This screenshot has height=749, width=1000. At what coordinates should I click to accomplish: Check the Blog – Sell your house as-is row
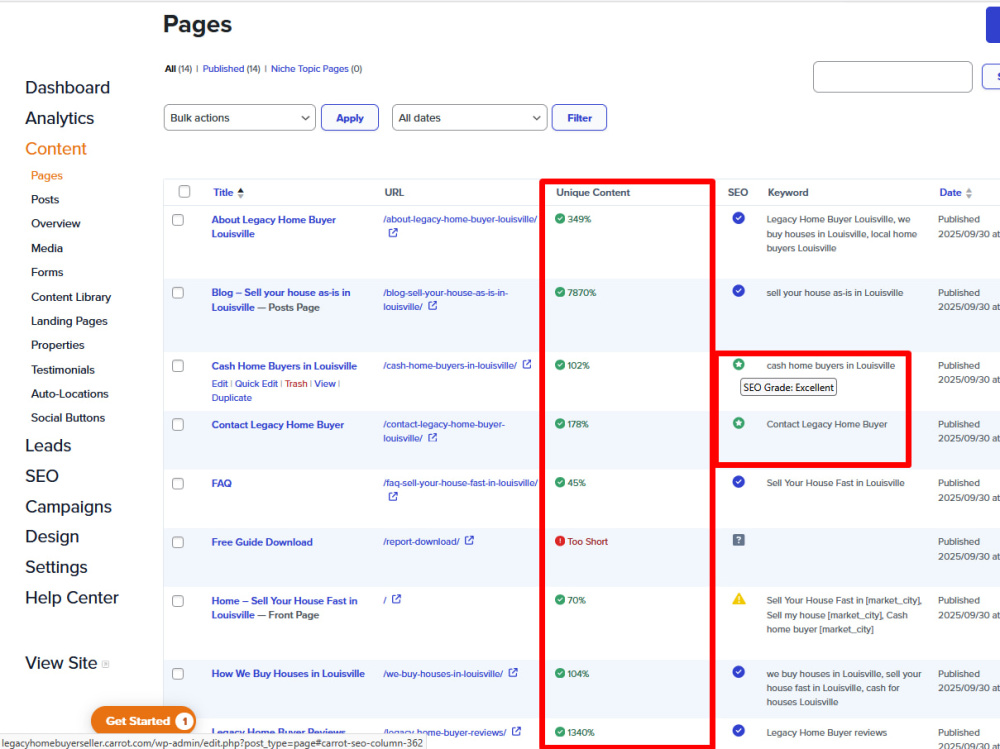[x=178, y=293]
